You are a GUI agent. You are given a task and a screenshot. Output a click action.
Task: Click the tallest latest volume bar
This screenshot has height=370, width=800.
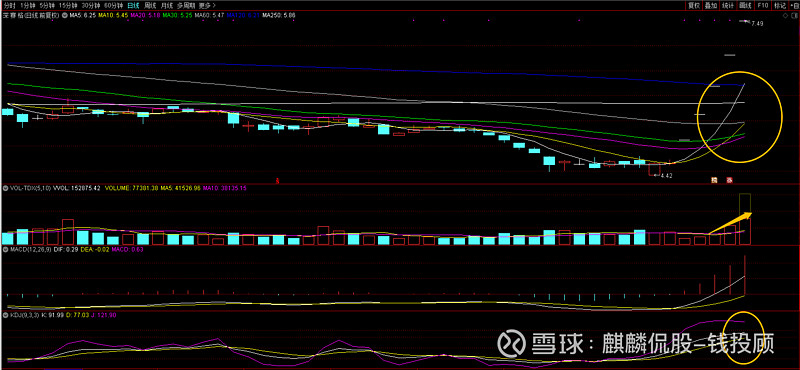(x=745, y=219)
